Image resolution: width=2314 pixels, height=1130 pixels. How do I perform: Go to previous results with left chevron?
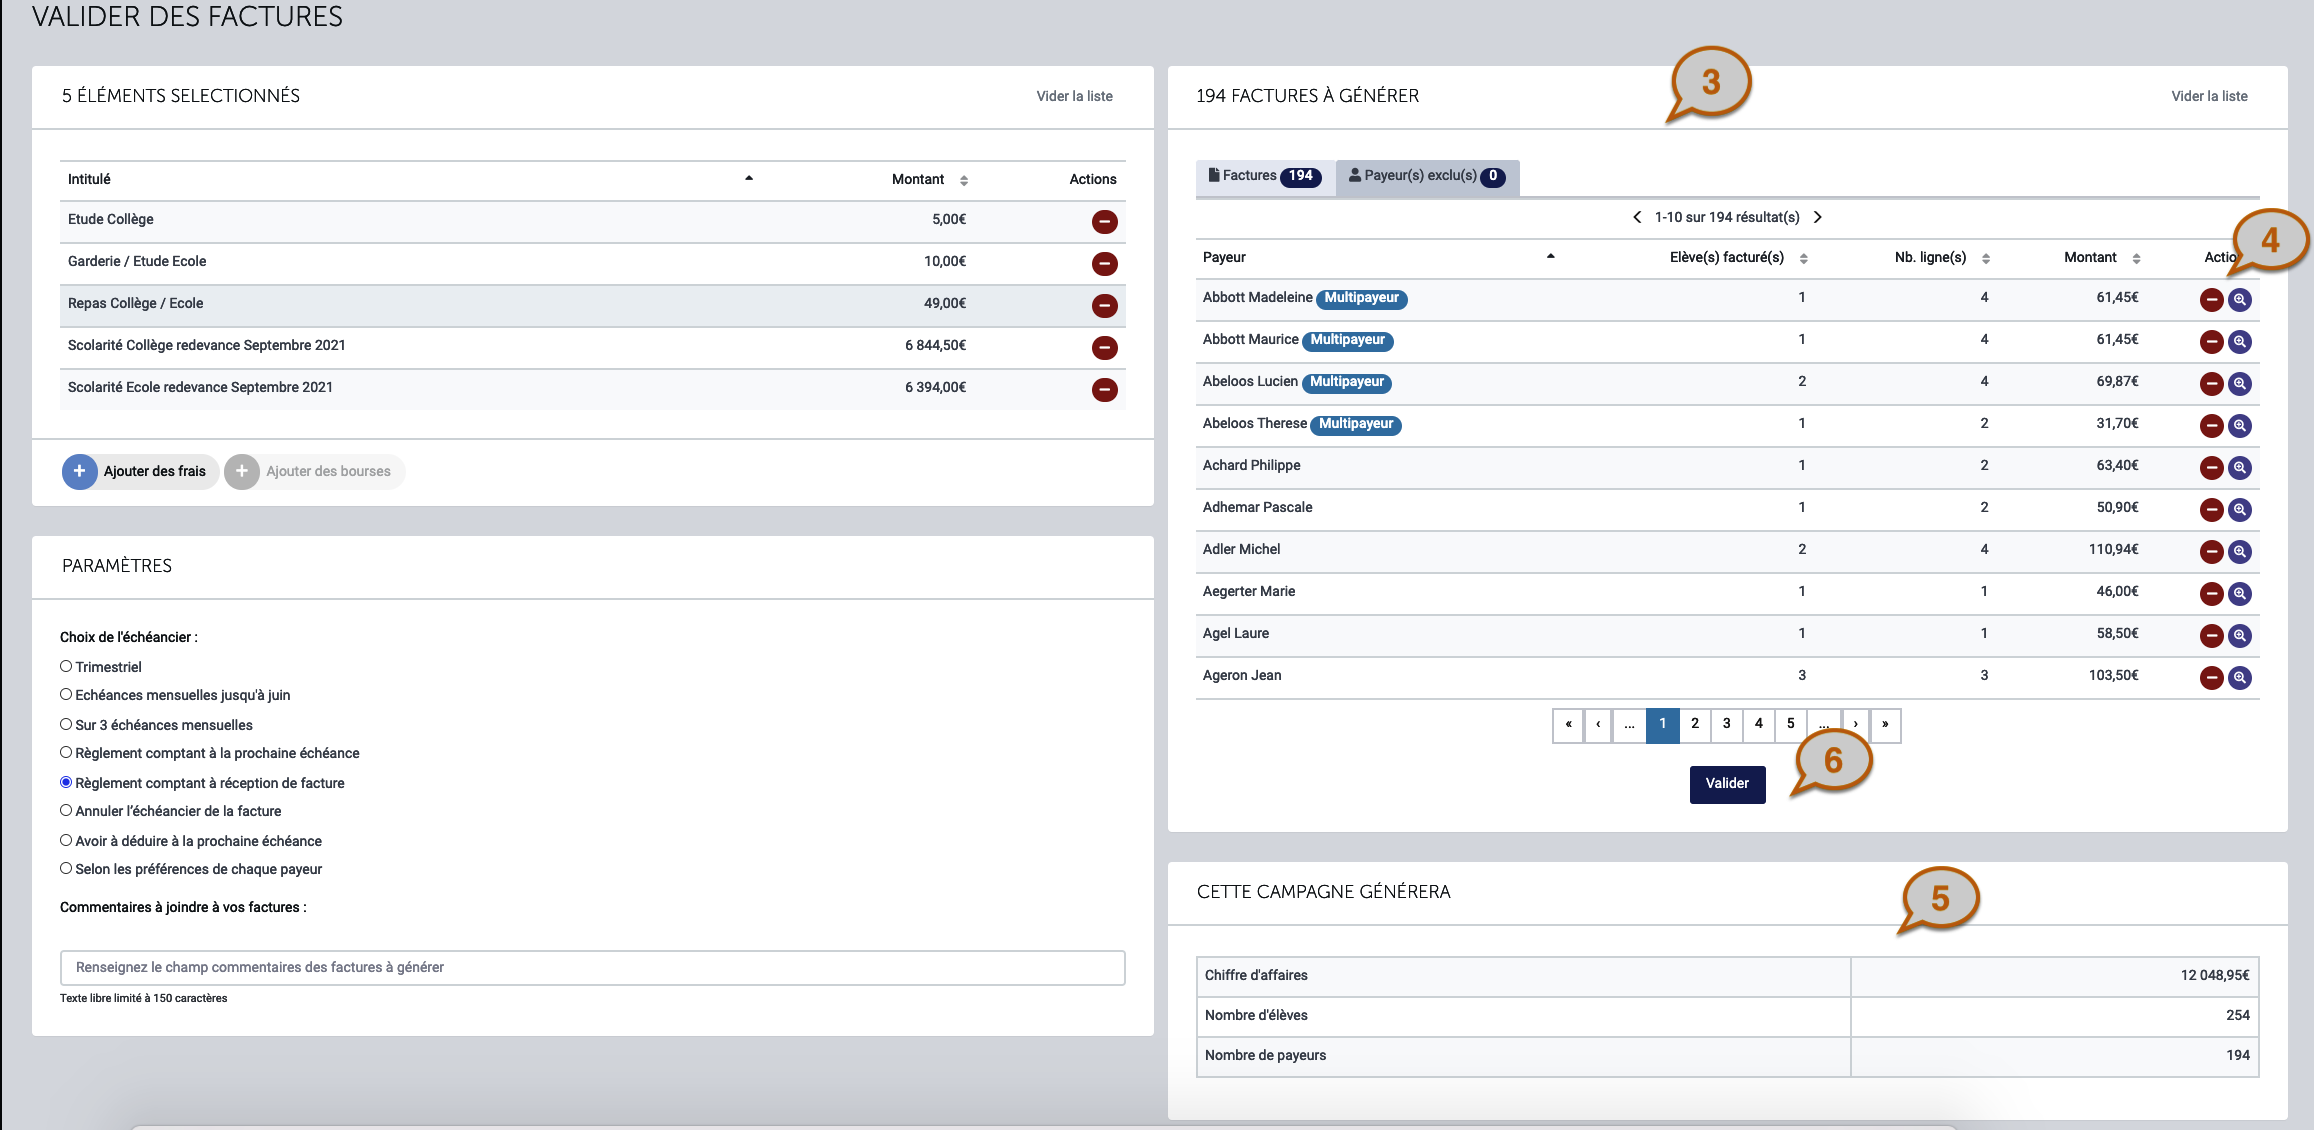[1637, 217]
